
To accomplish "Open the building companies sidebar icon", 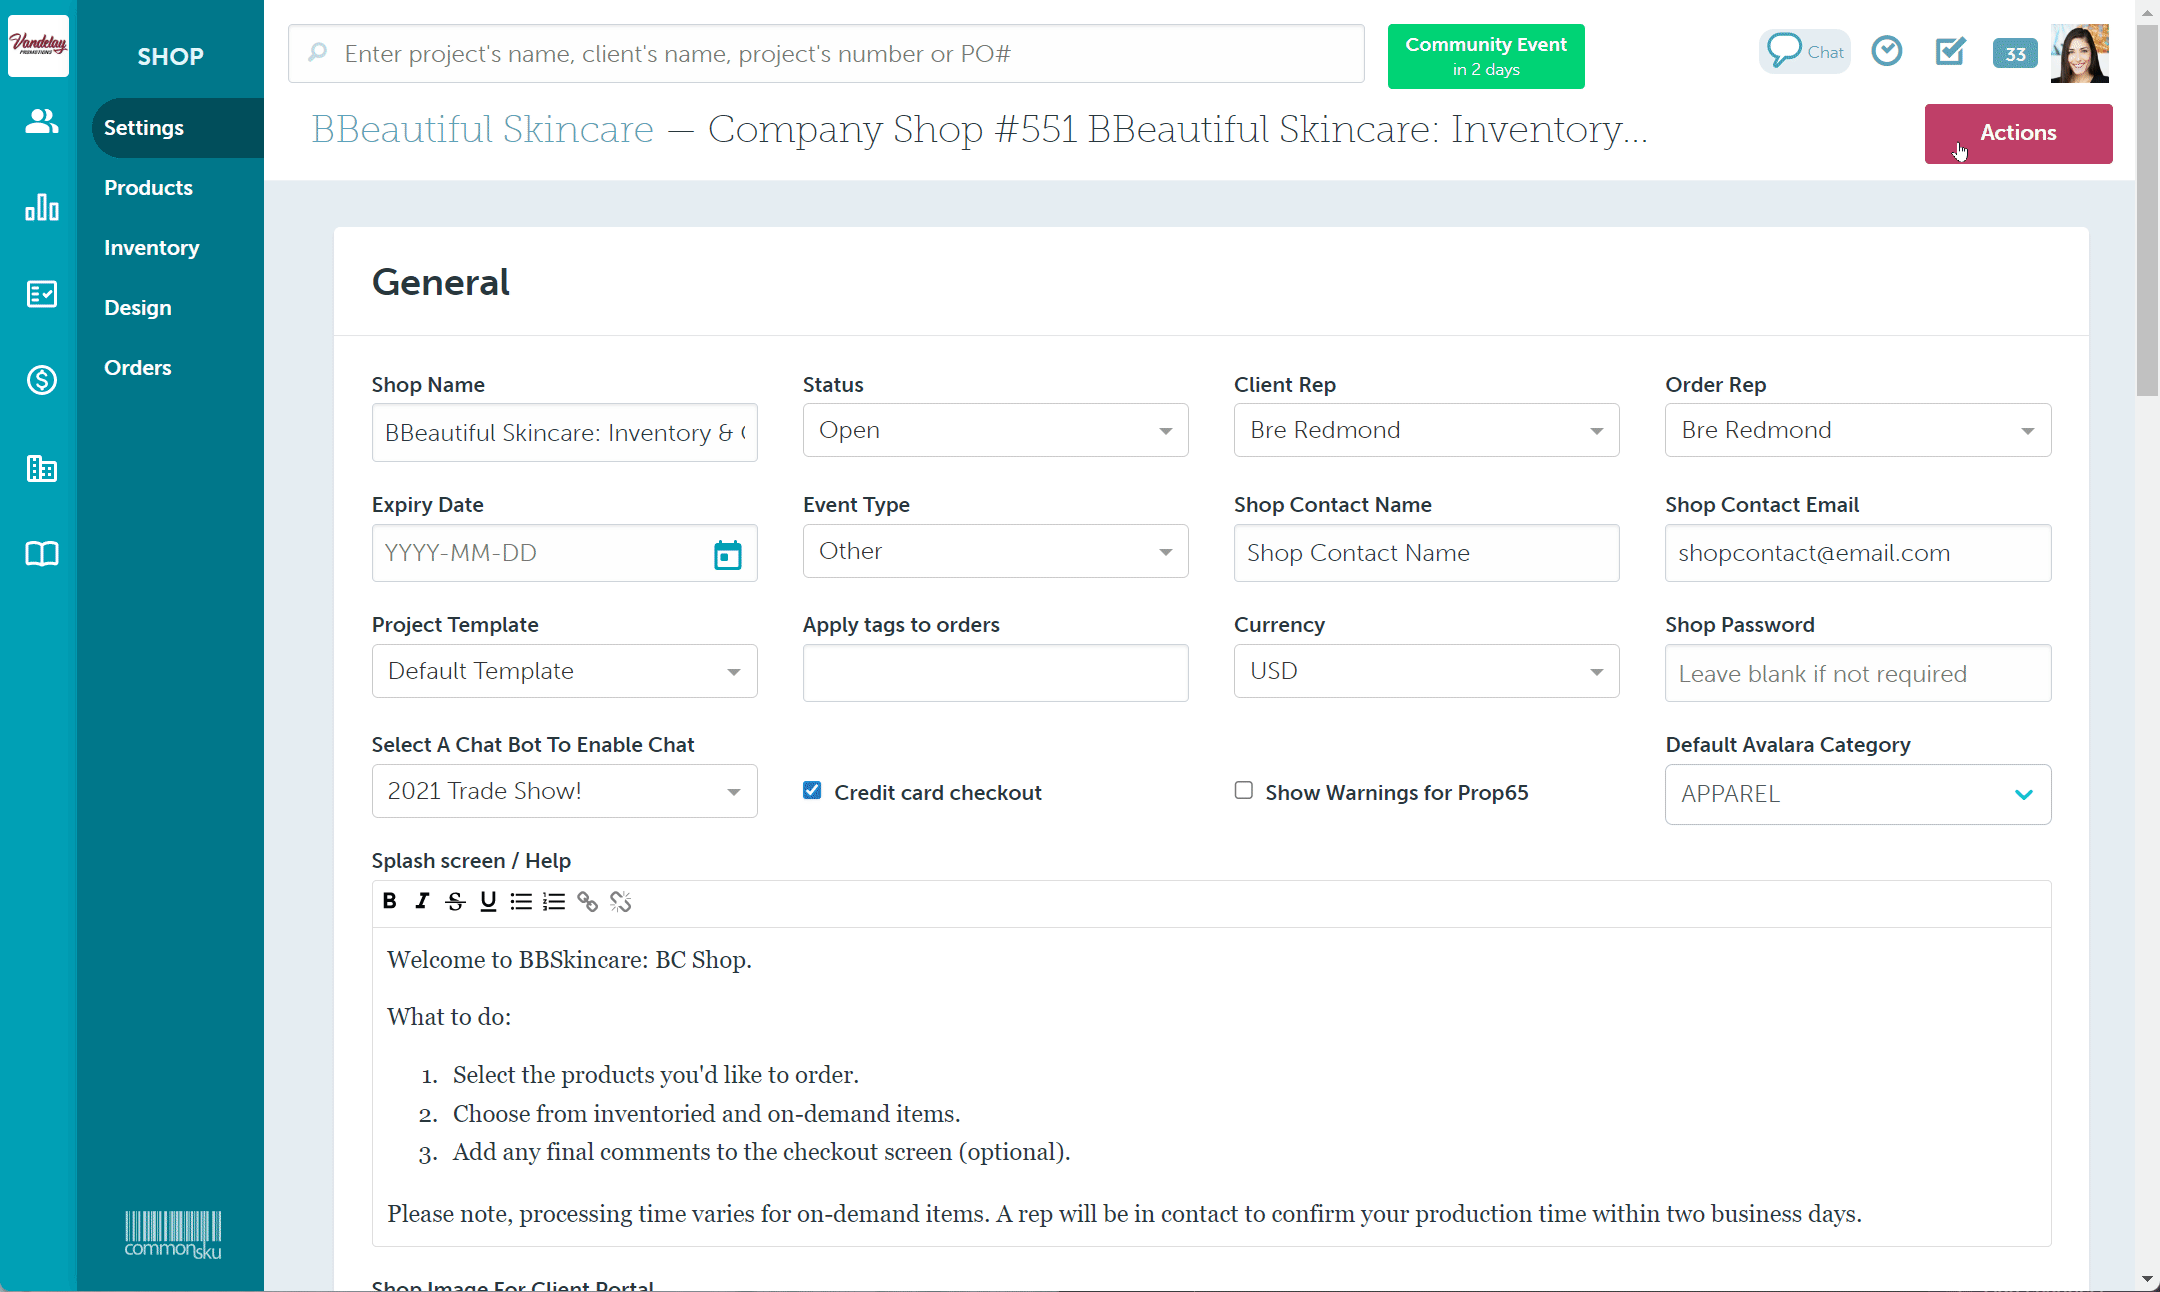I will pos(41,468).
